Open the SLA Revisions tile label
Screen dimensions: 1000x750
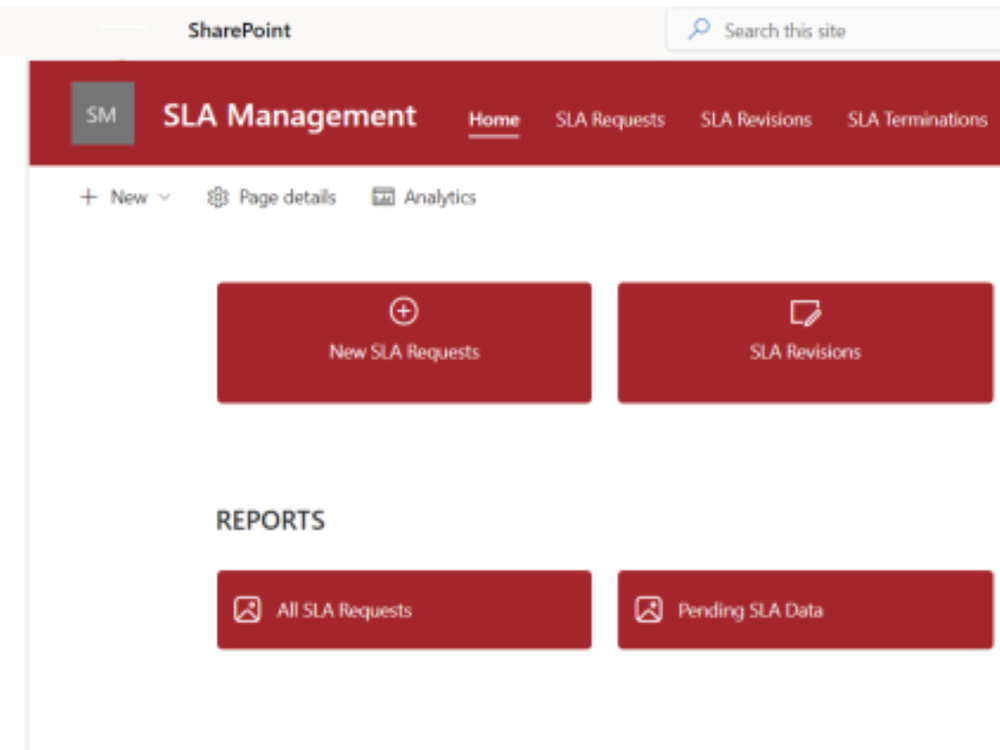click(805, 352)
